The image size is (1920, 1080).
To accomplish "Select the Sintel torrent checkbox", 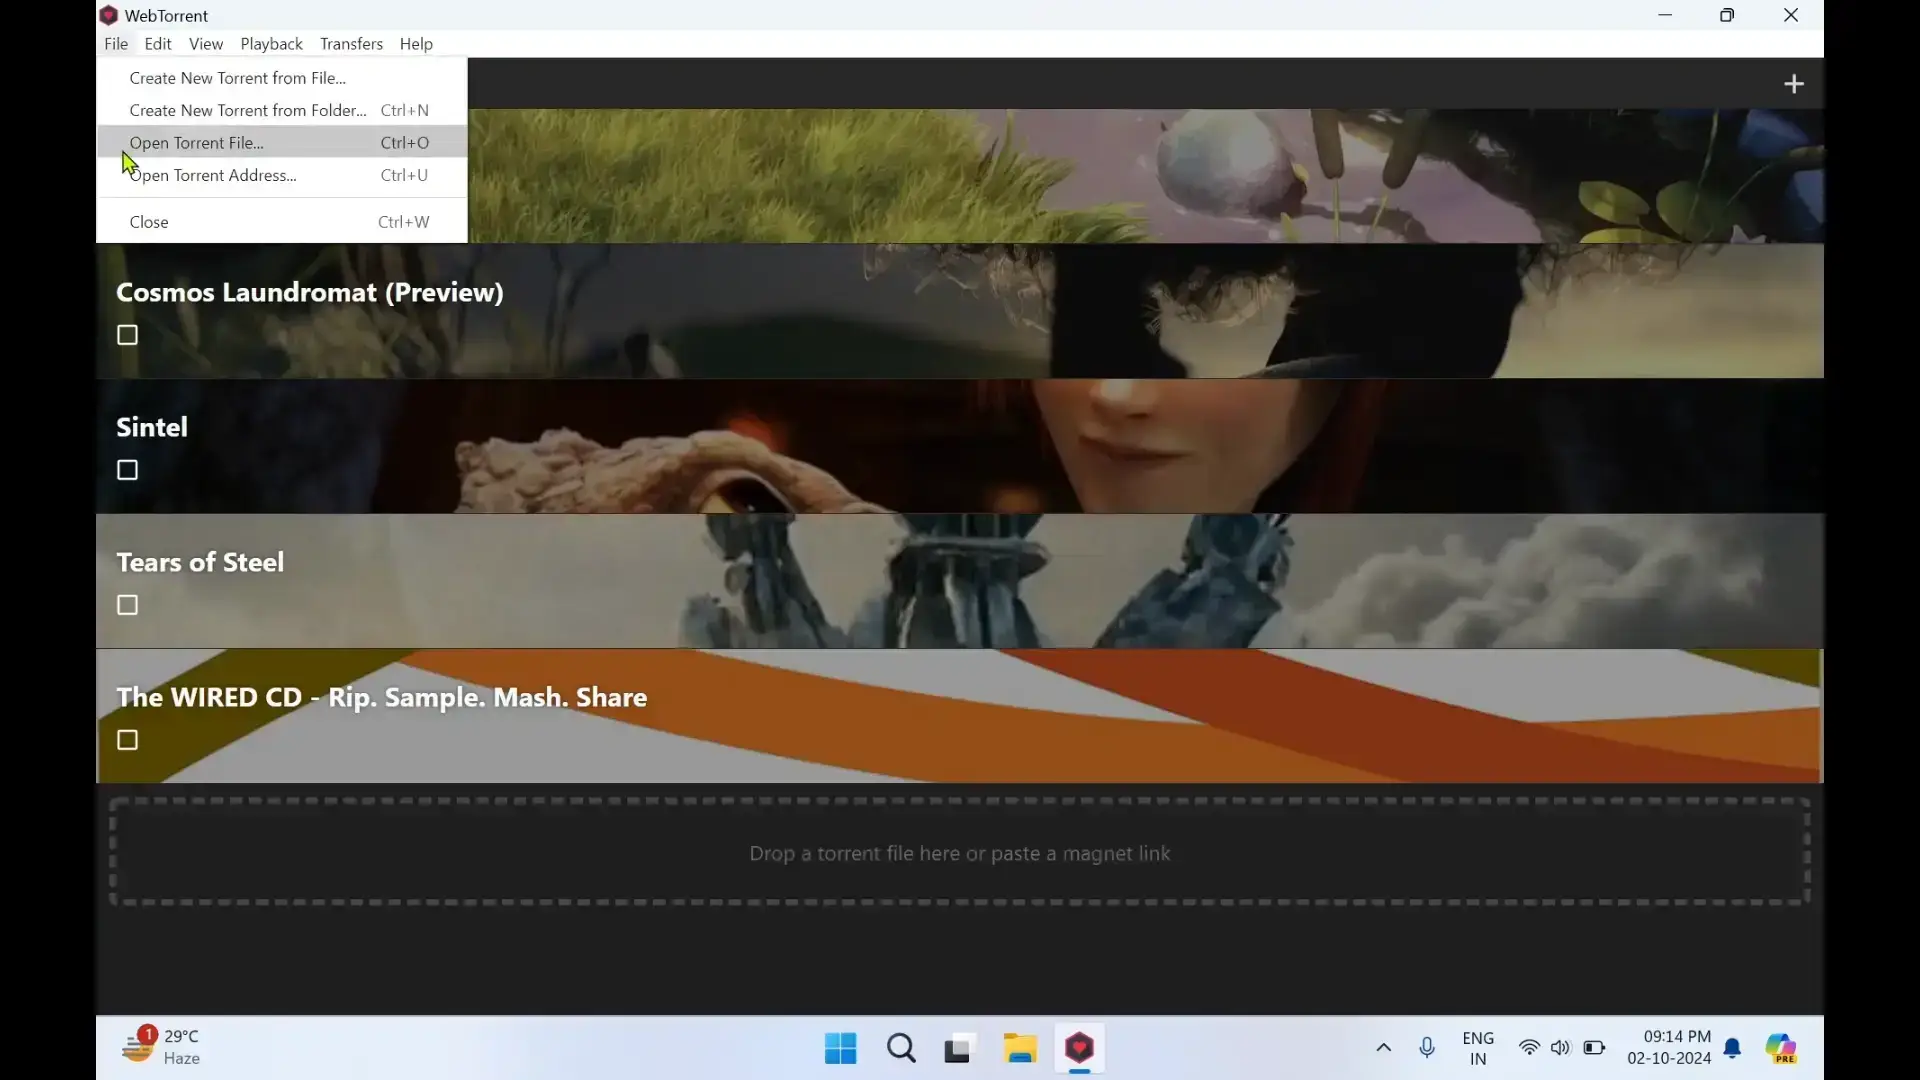I will [127, 469].
